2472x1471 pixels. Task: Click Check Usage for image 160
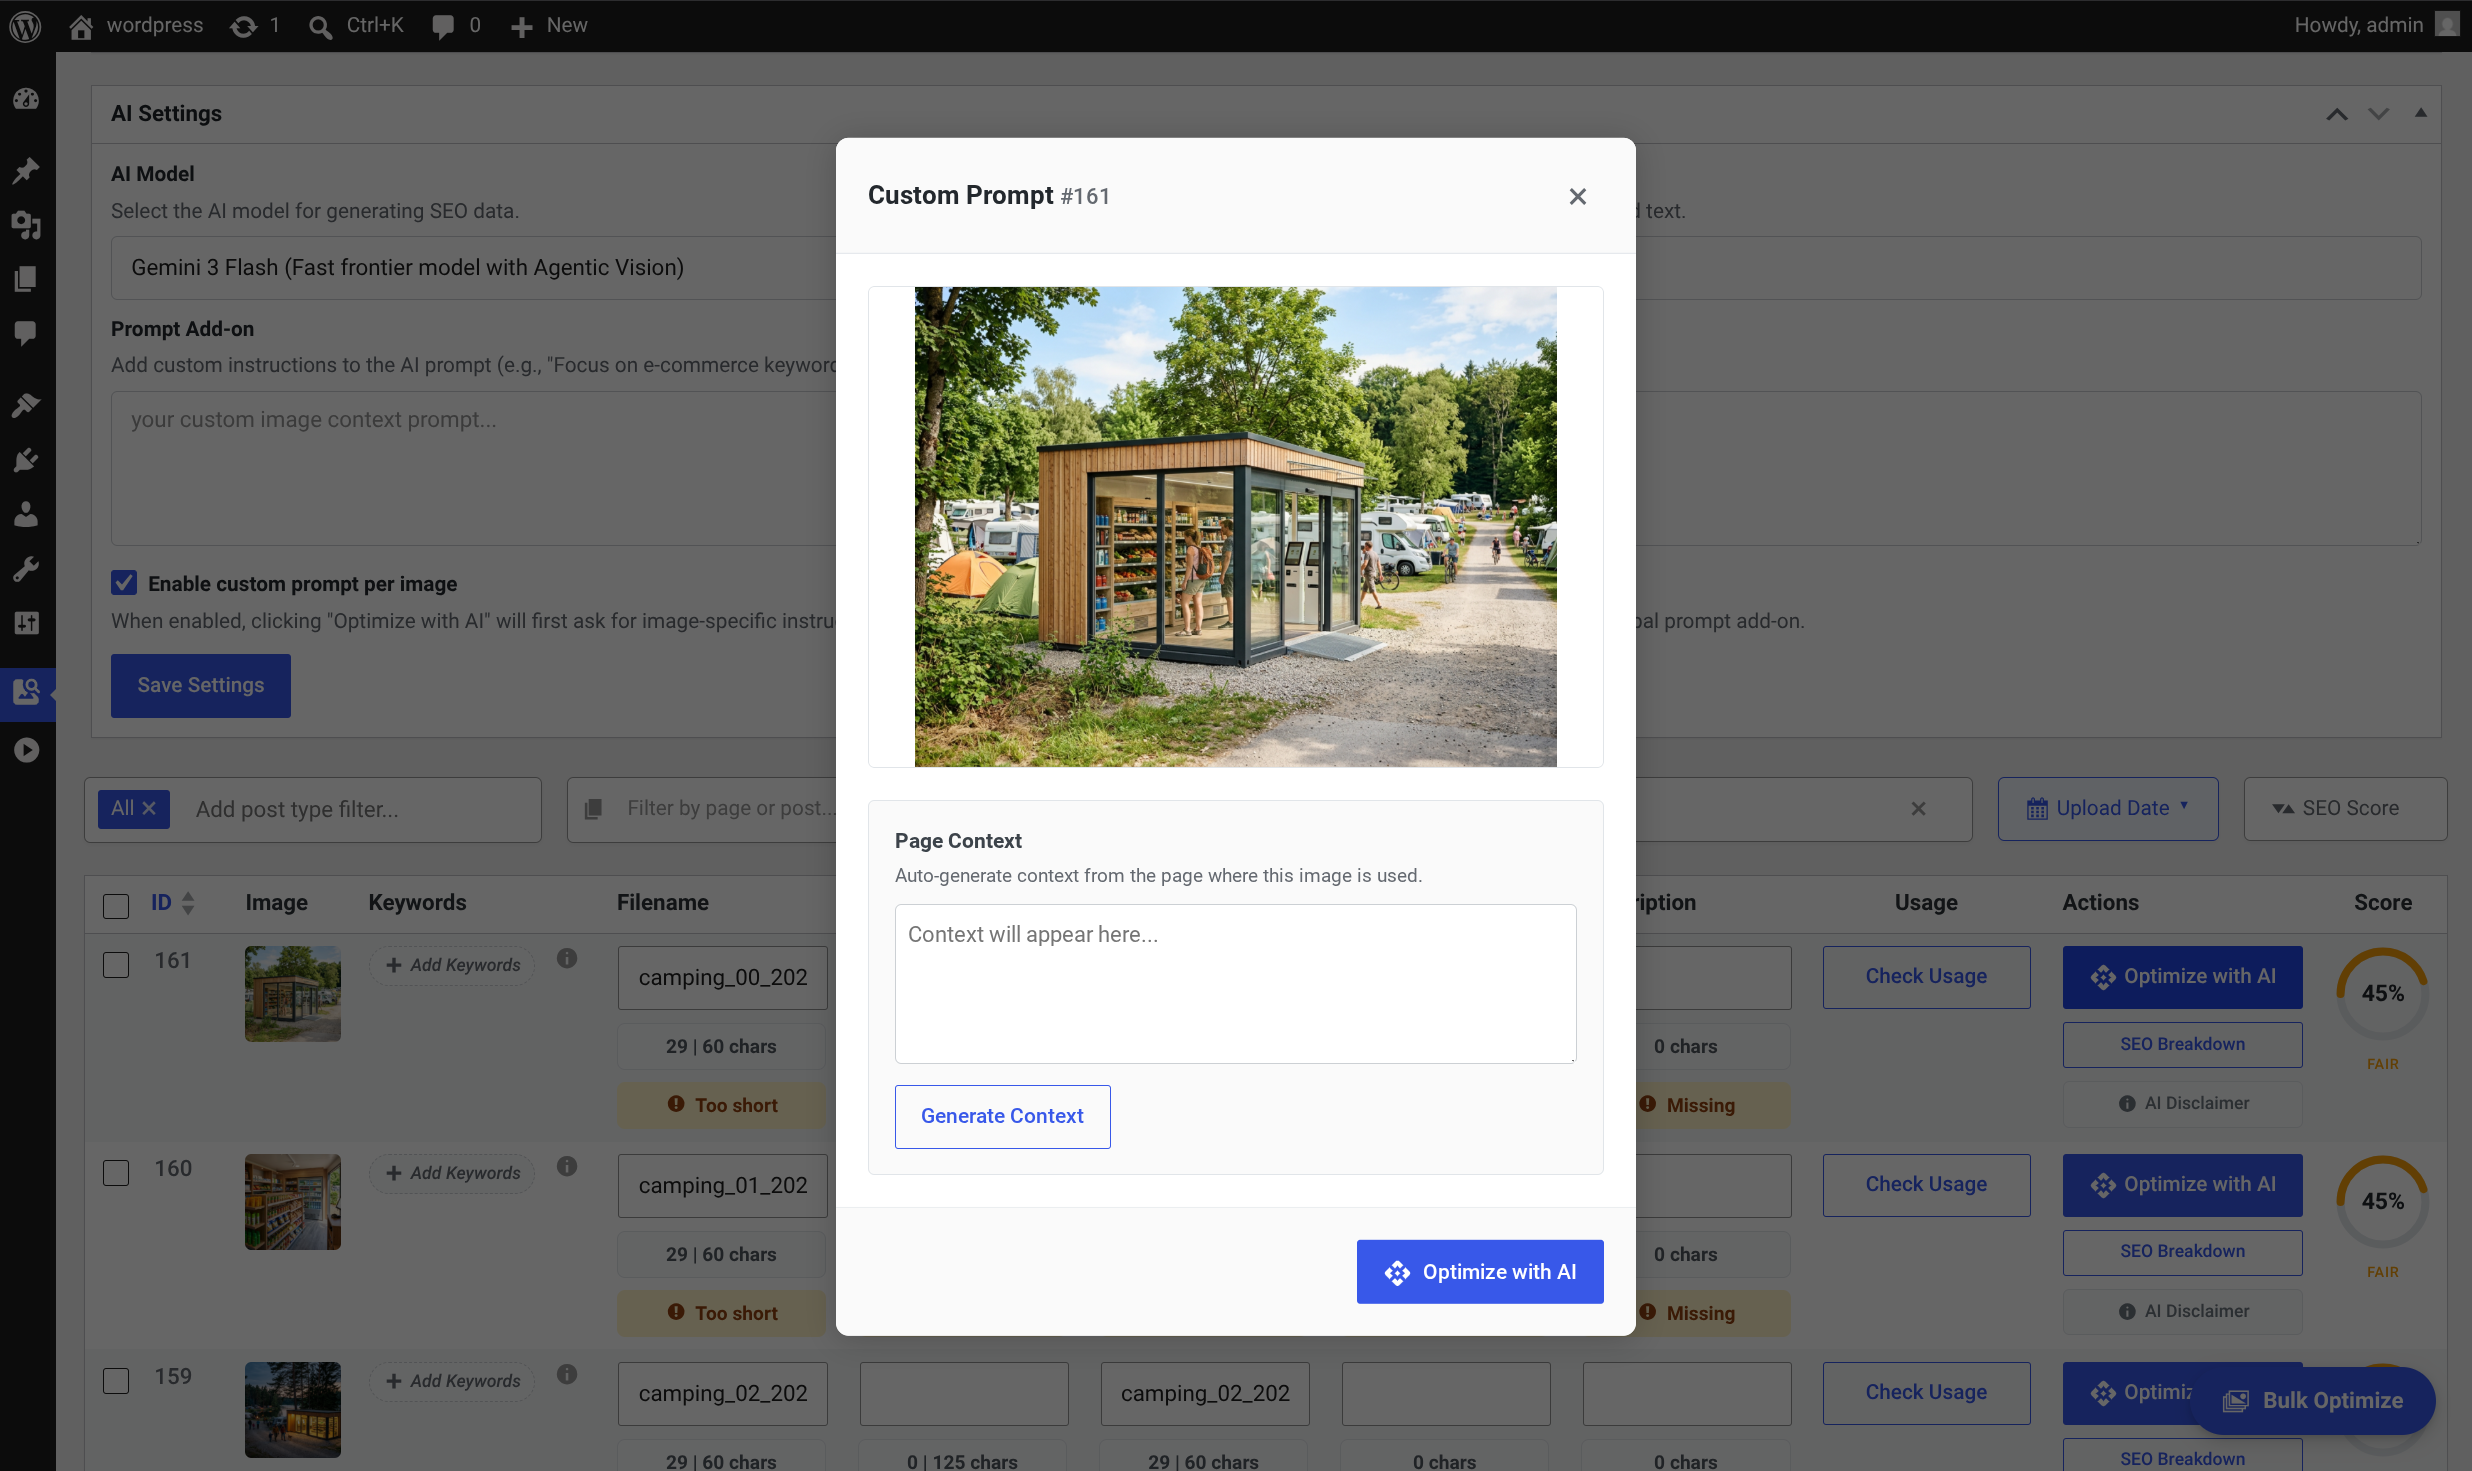[x=1926, y=1185]
